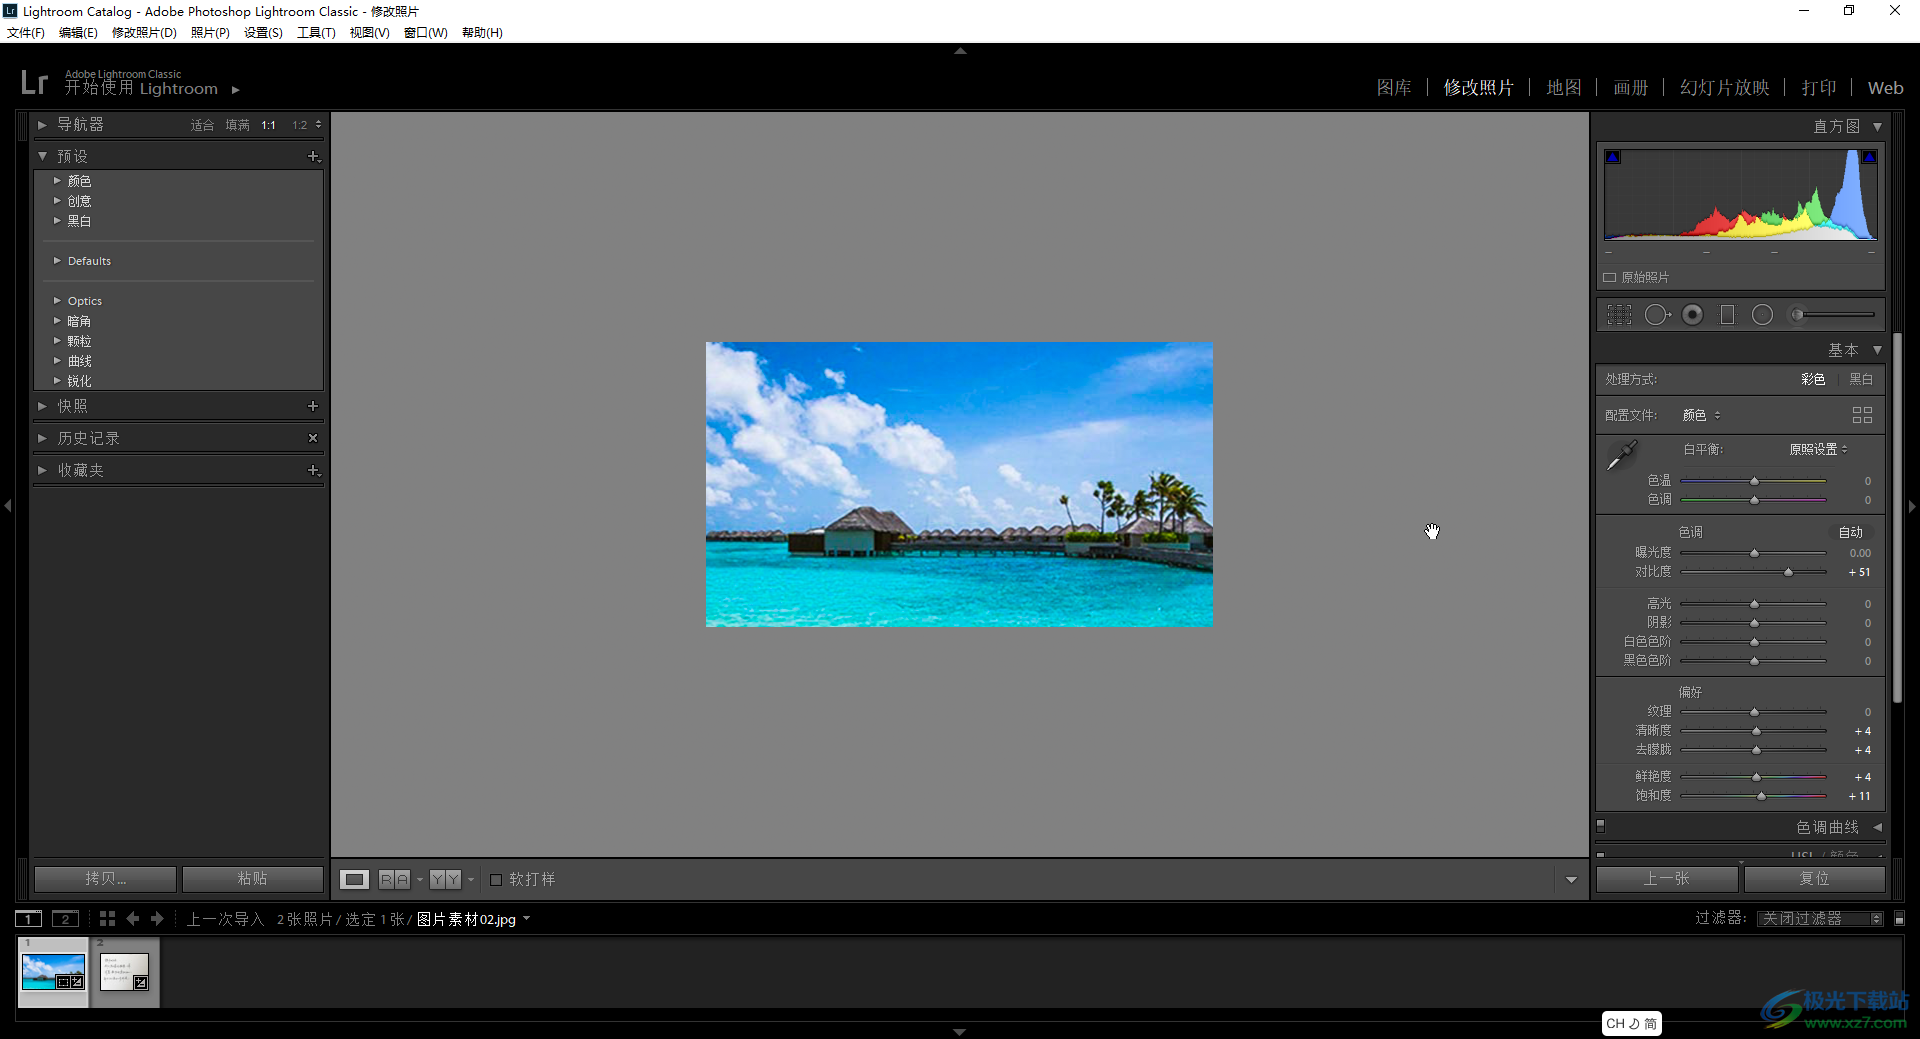Screen dimensions: 1920x1039
Task: Click the 粘贴 paste settings button
Action: point(252,878)
